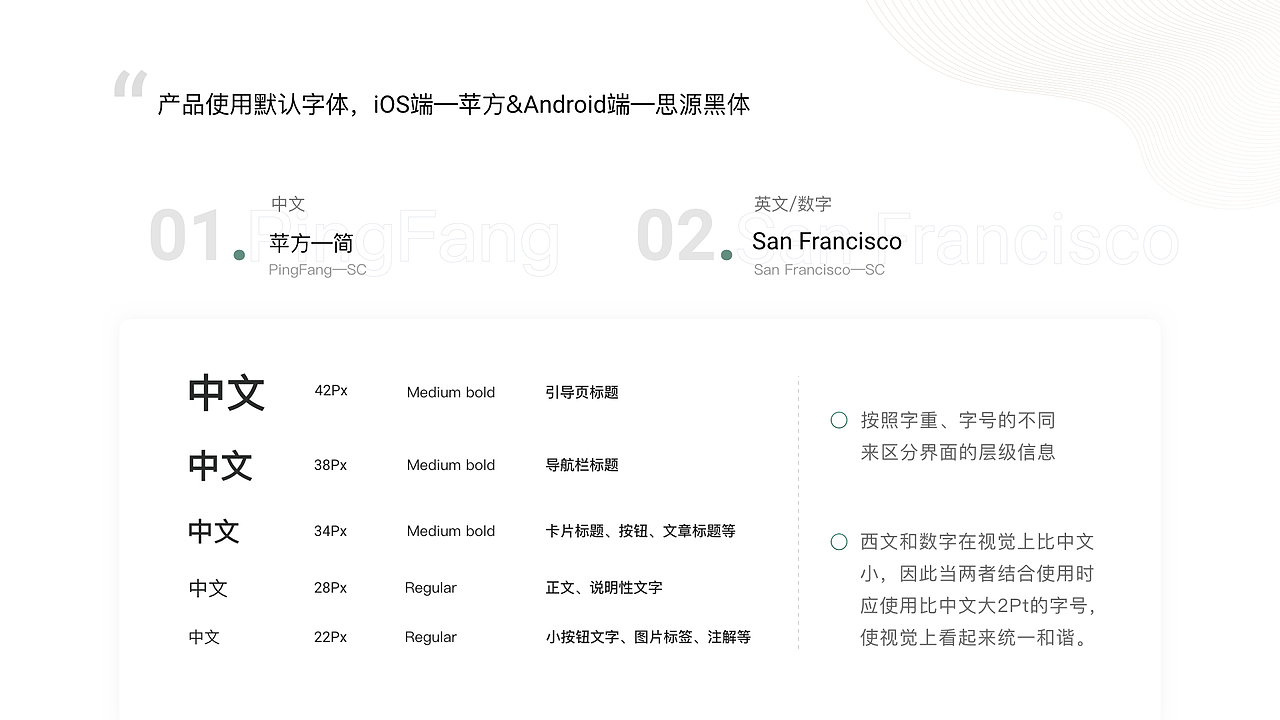Image resolution: width=1280 pixels, height=720 pixels.
Task: Click the 正文、说明性文字 usage text
Action: tap(604, 588)
